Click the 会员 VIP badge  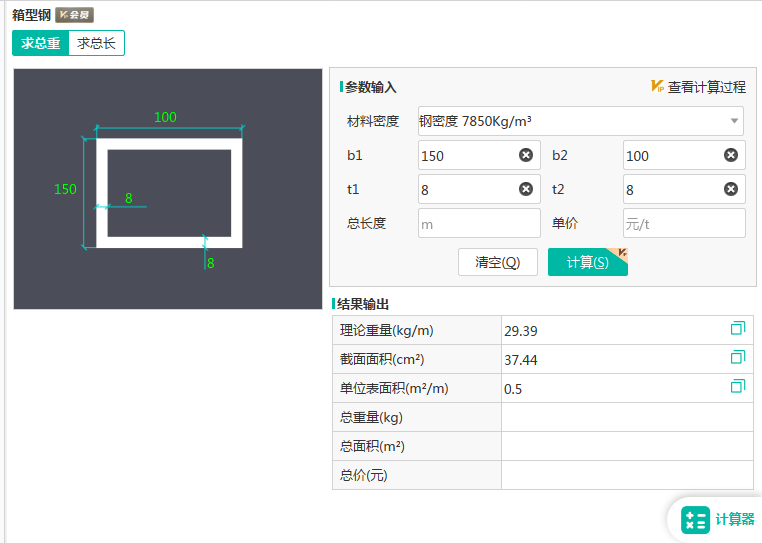74,15
